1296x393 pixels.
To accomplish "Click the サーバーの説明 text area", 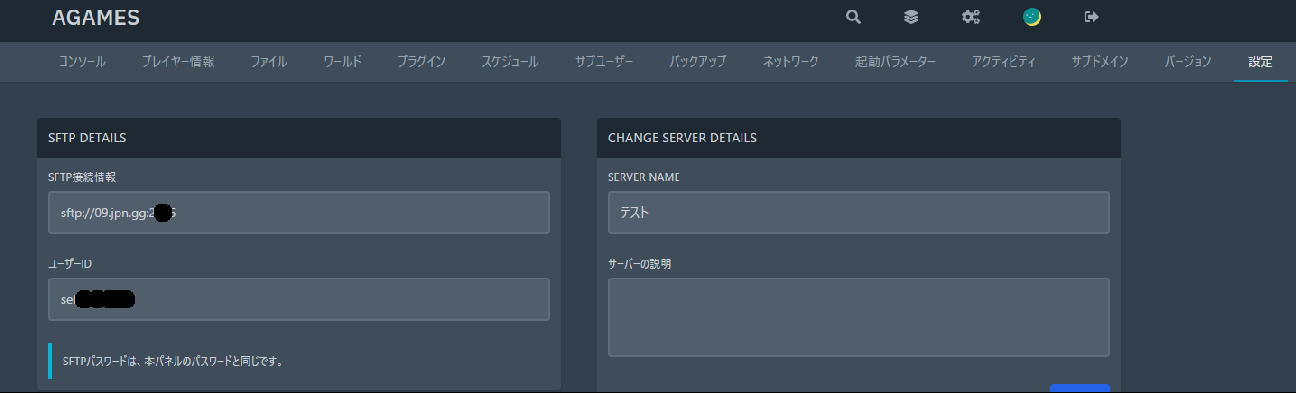I will coord(859,317).
